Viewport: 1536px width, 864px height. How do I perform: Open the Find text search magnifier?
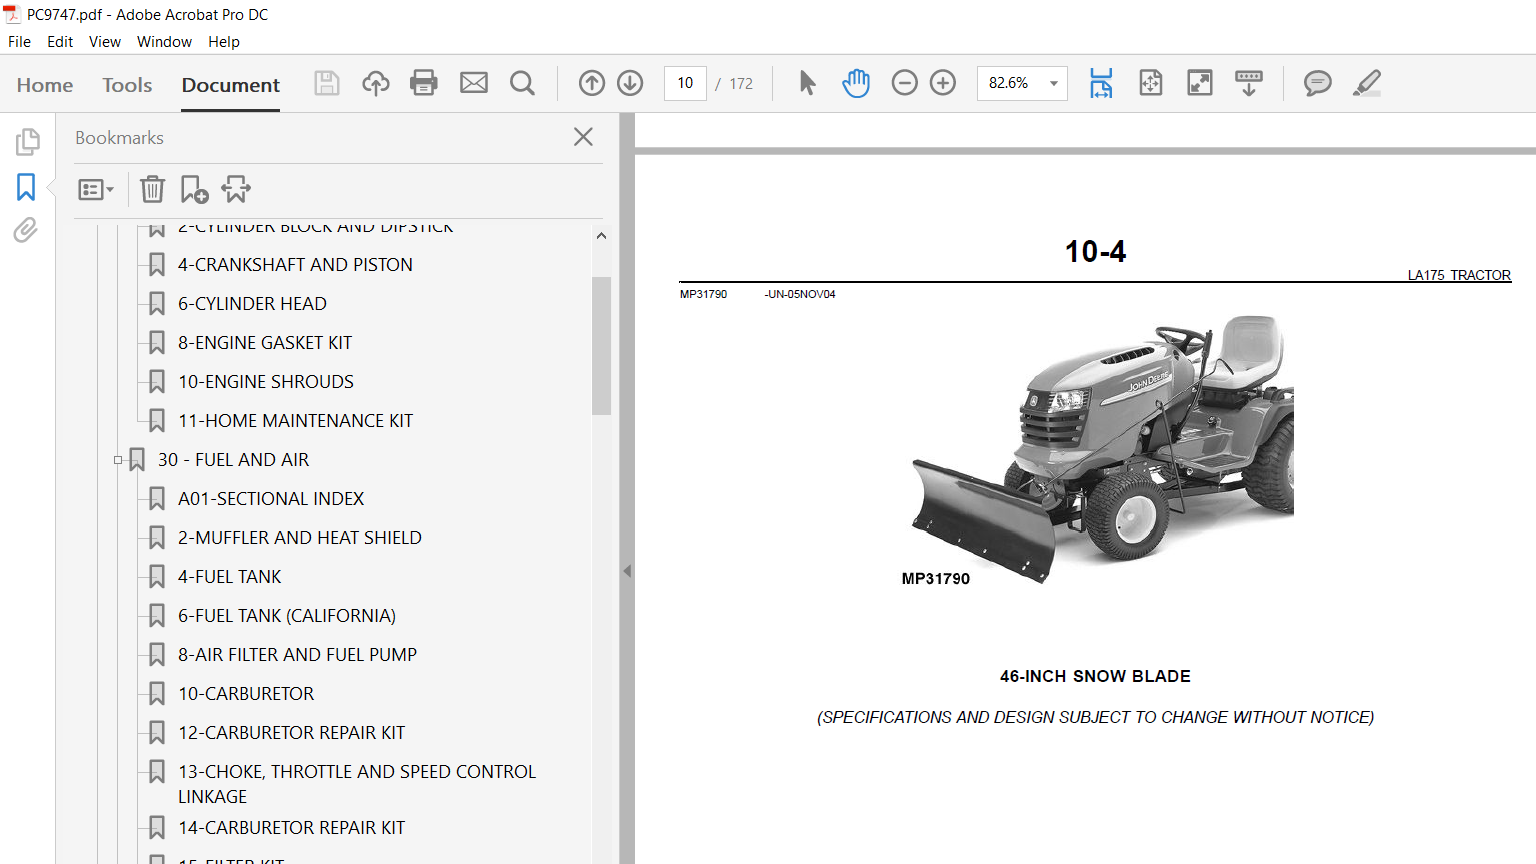(x=522, y=83)
